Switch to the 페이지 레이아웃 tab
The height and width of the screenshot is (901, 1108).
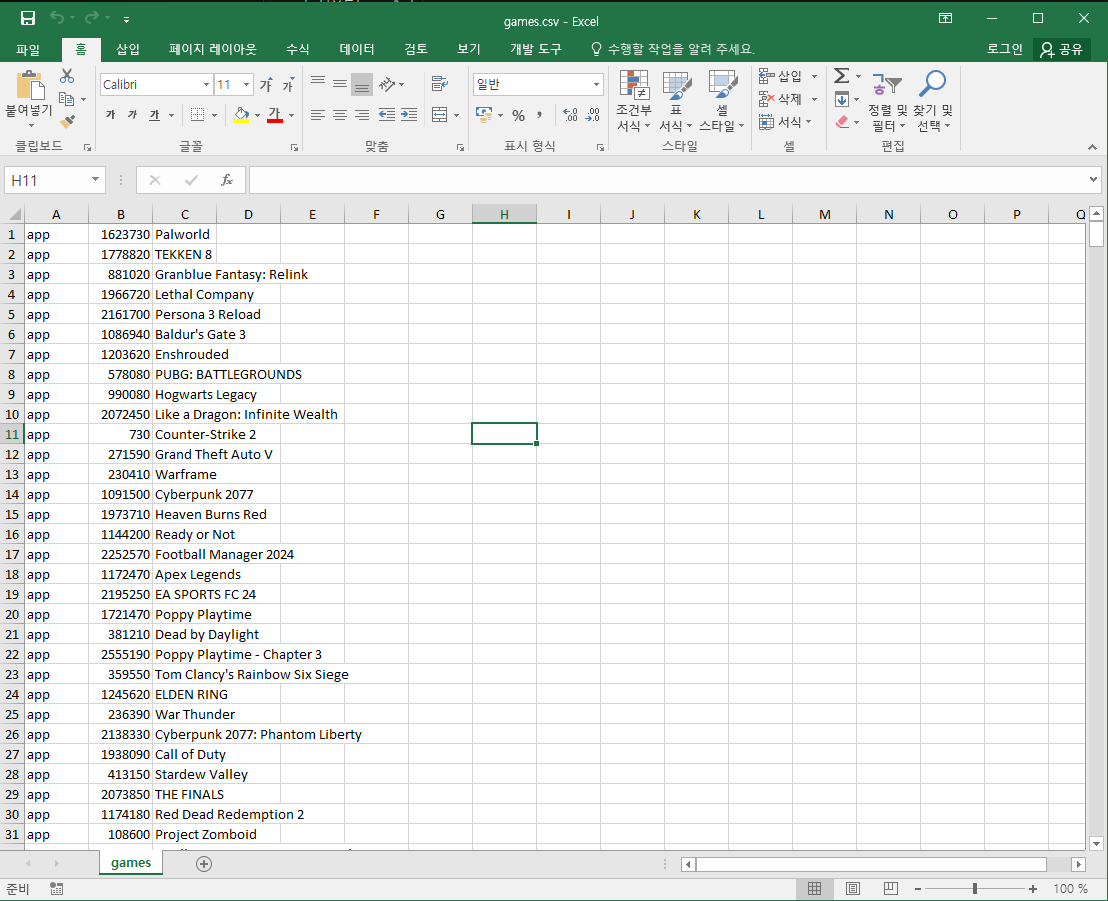pyautogui.click(x=213, y=49)
